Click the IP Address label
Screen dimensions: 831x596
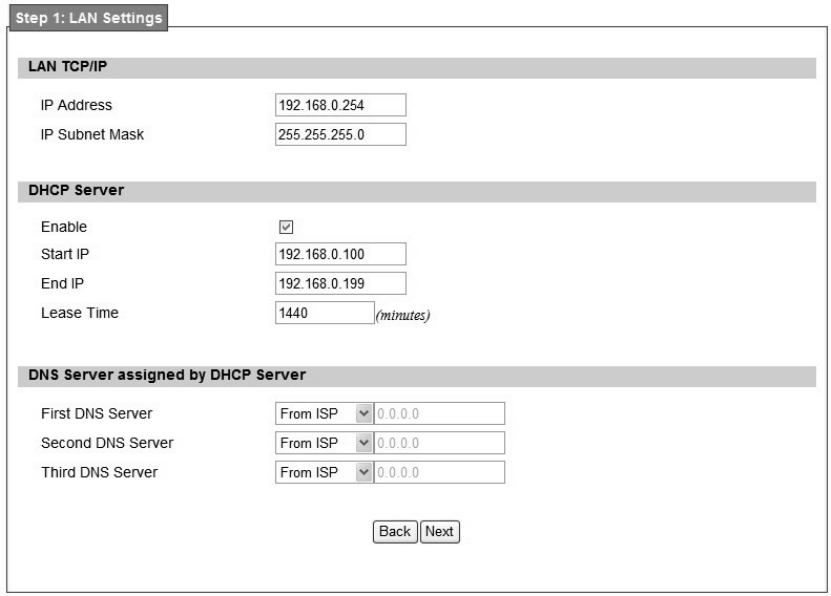coord(76,105)
